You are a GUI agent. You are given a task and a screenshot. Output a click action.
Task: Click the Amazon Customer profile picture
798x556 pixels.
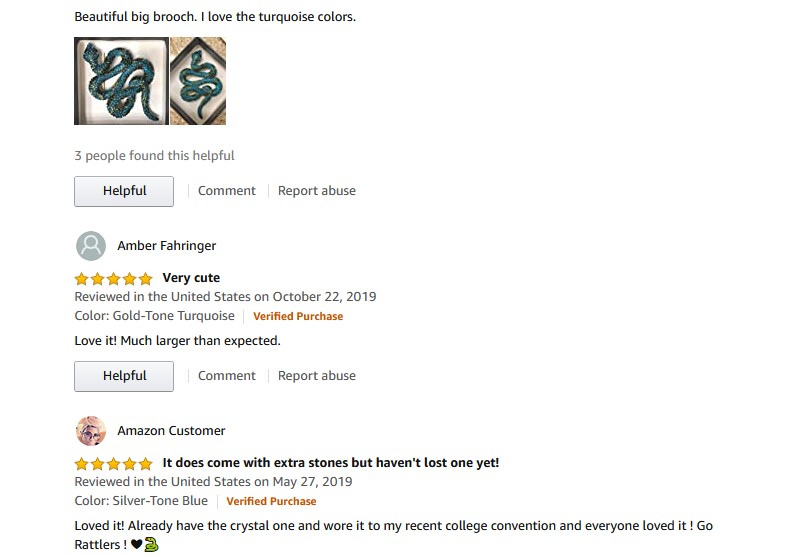tap(91, 431)
